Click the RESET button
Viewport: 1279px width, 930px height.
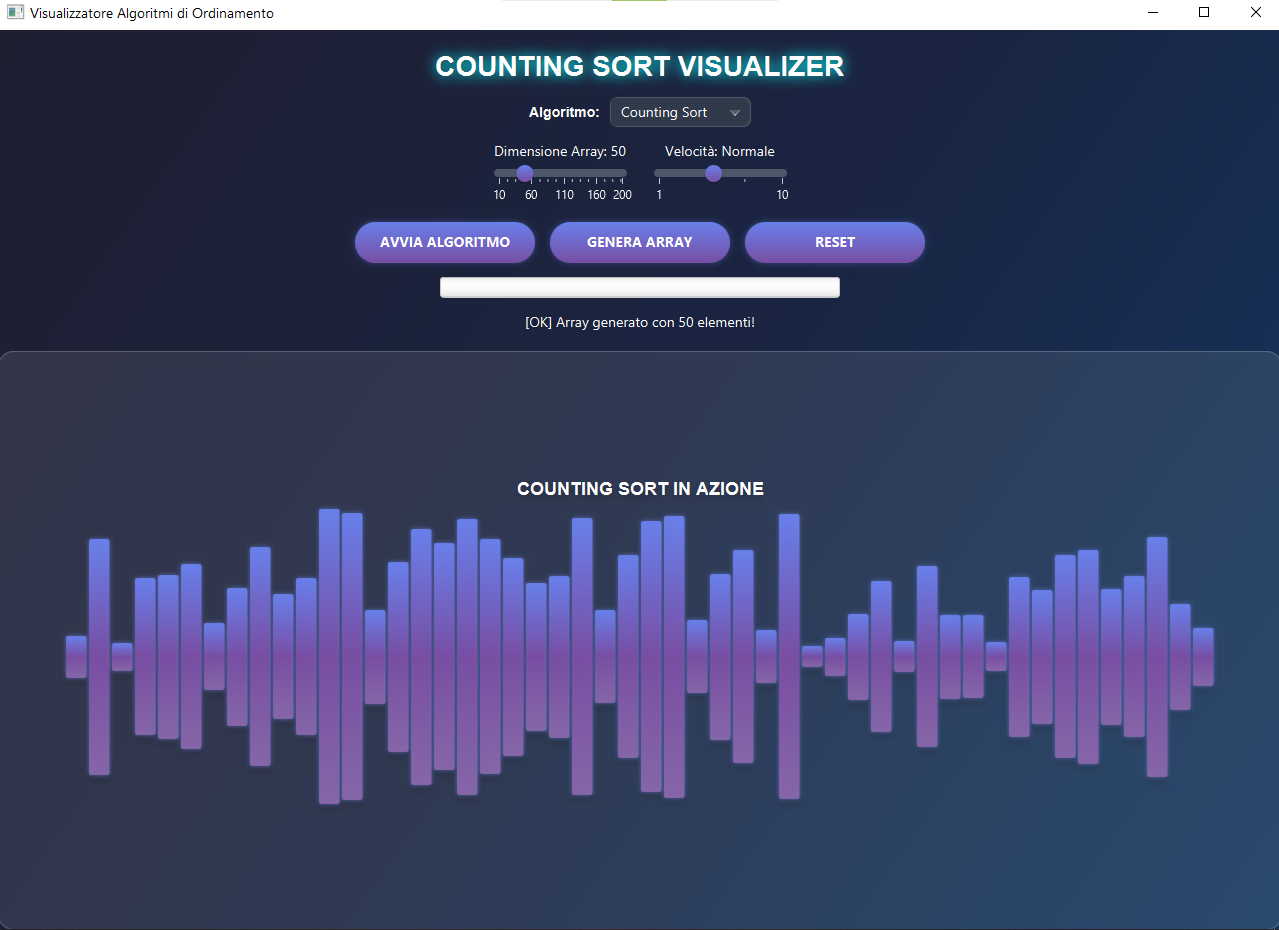tap(835, 242)
